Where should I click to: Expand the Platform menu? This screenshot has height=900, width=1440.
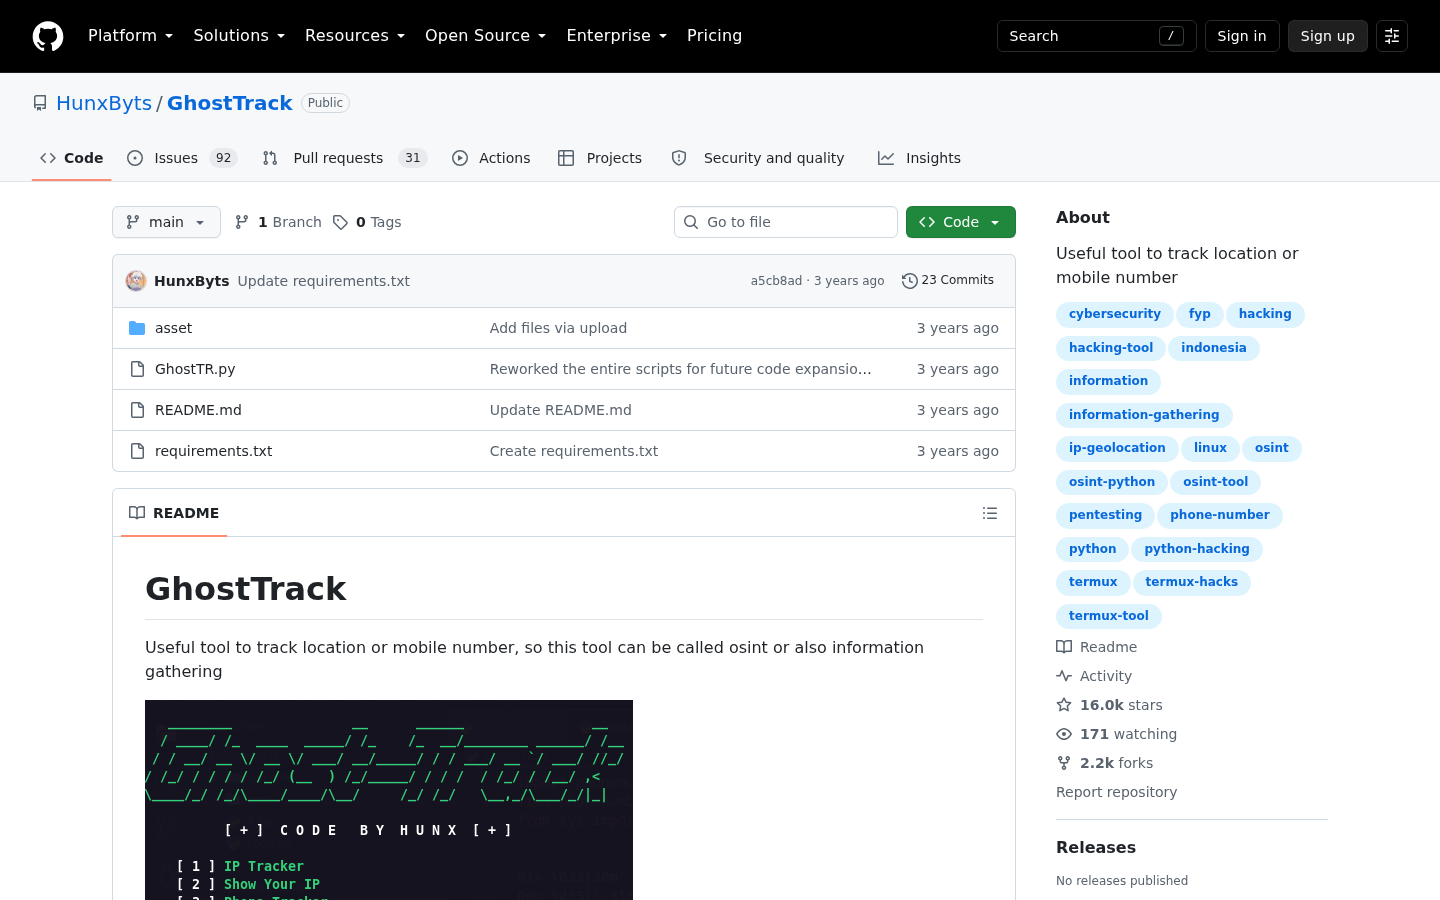point(130,36)
